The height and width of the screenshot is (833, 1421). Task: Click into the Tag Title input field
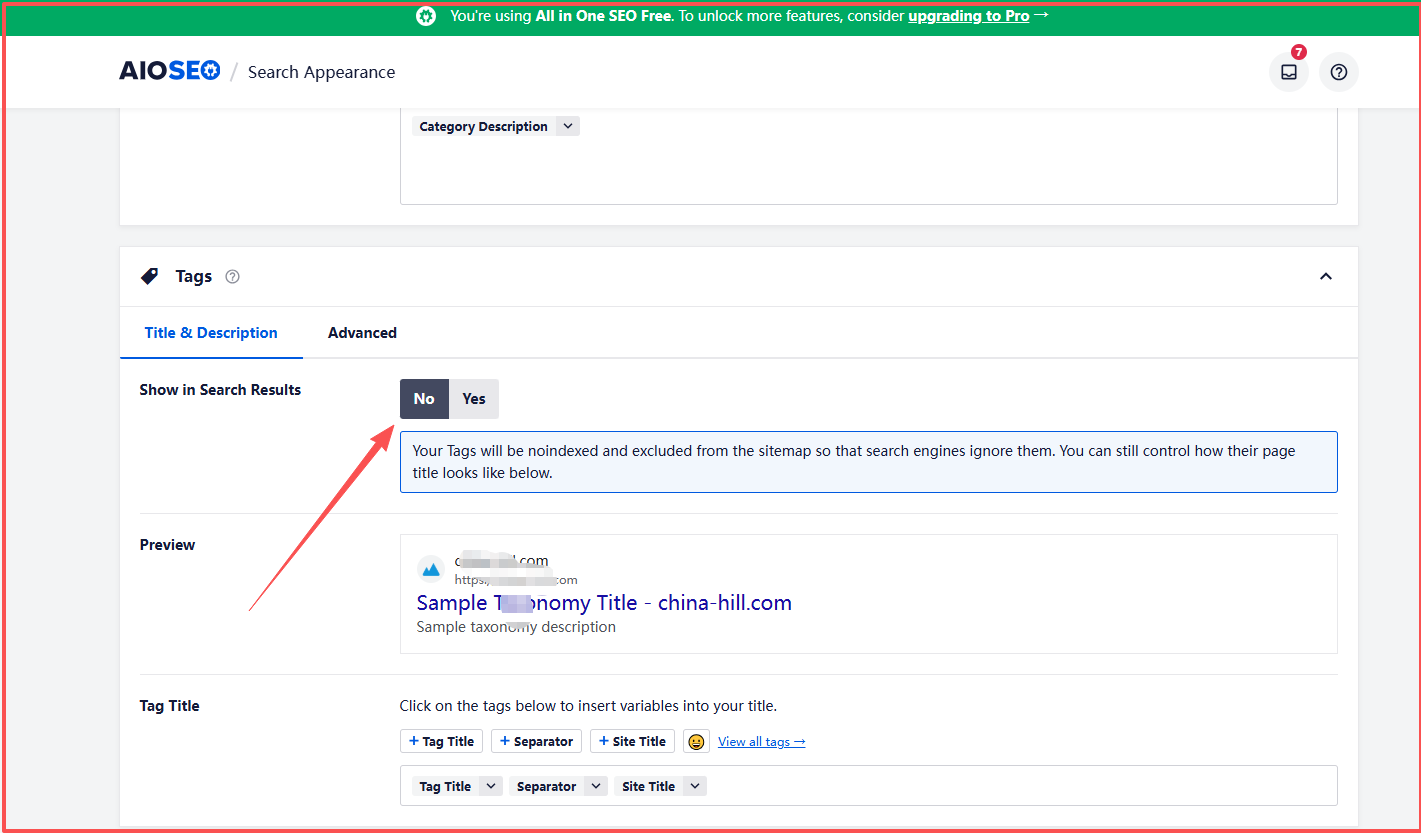(x=868, y=786)
